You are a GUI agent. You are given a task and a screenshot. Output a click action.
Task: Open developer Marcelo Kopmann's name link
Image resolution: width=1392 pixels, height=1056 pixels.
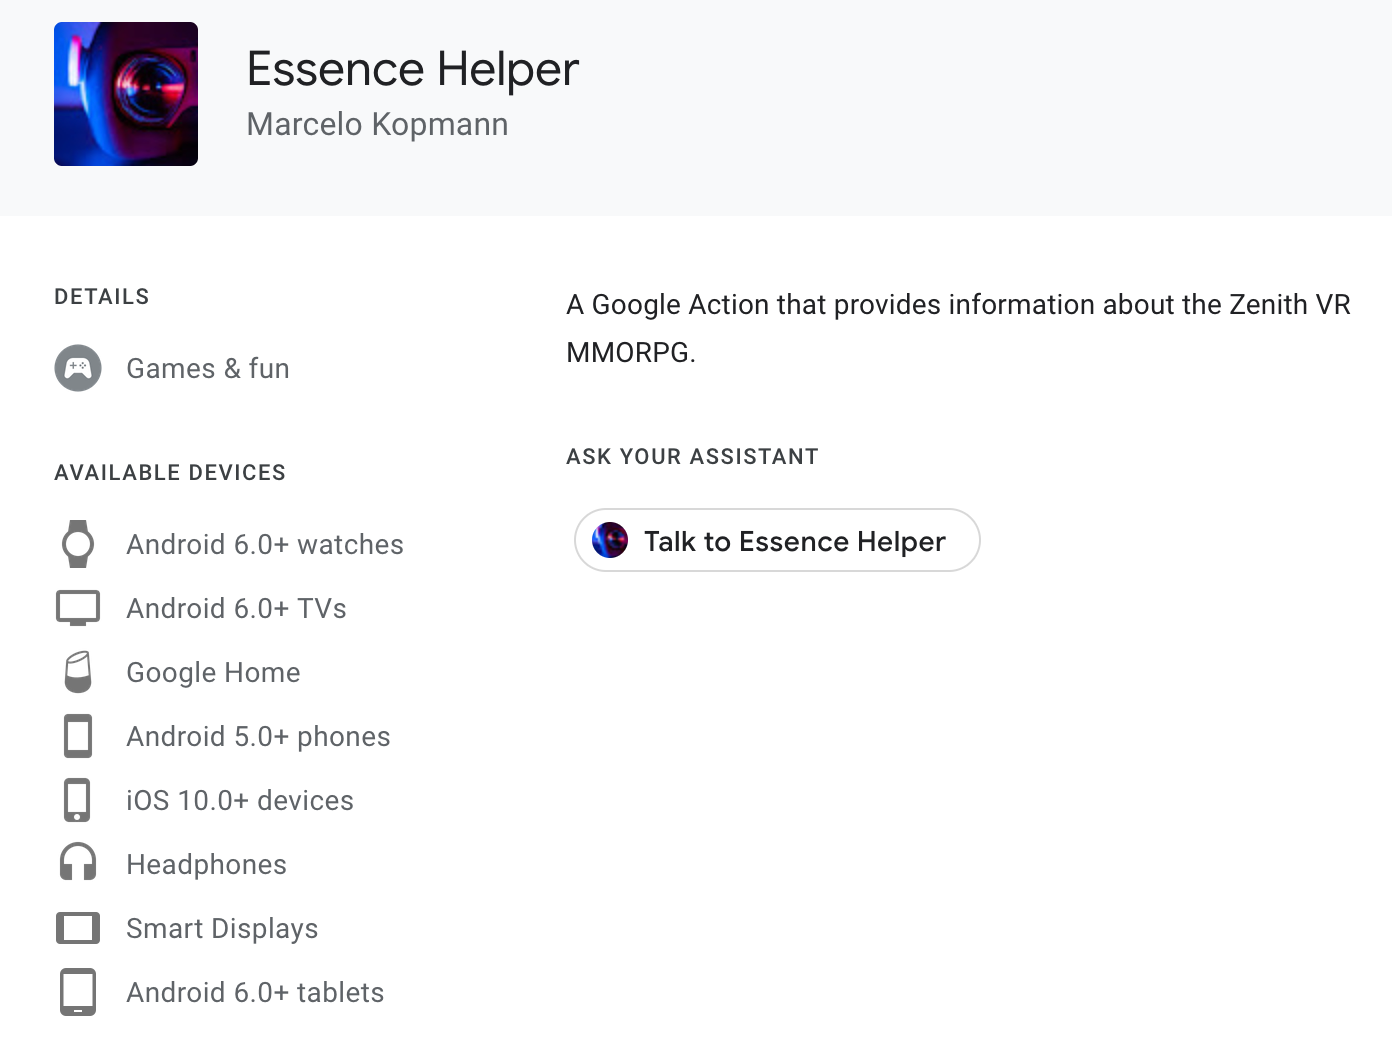click(377, 124)
